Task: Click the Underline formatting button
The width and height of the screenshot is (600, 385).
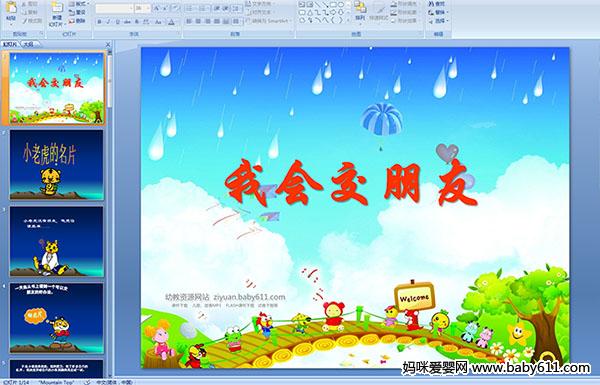Action: 117,22
